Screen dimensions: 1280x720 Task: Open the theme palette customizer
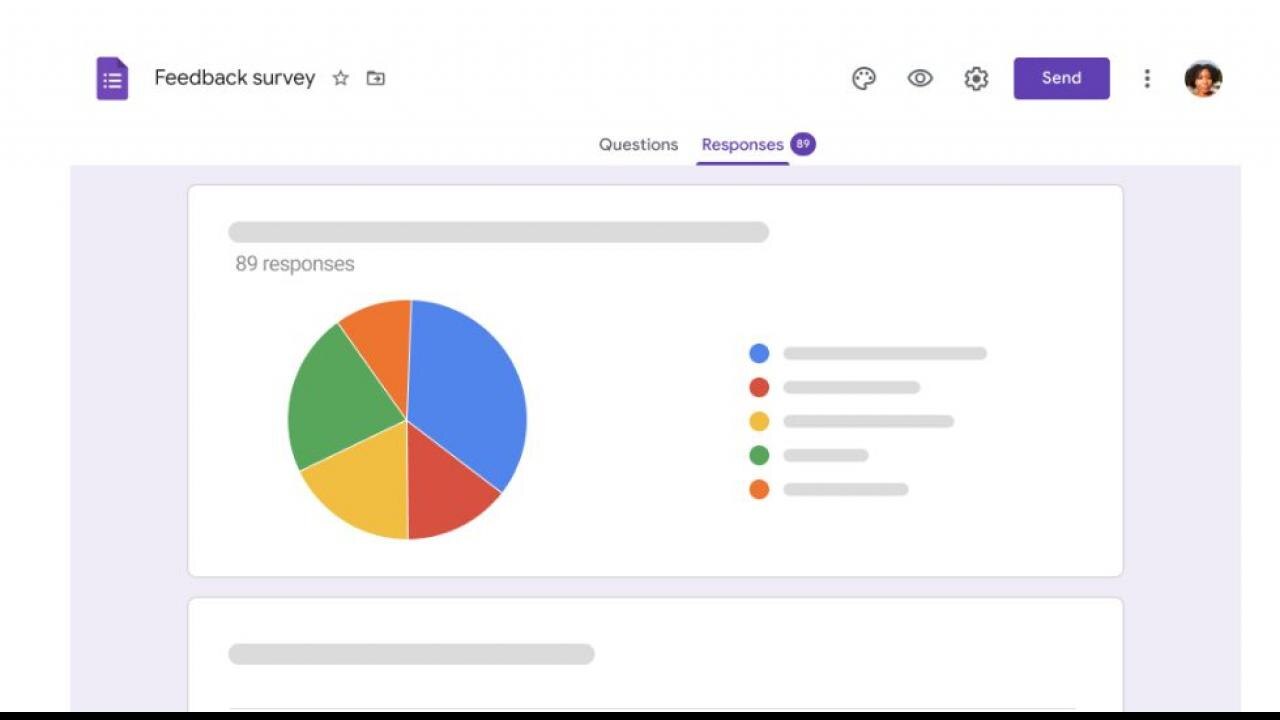pyautogui.click(x=864, y=78)
